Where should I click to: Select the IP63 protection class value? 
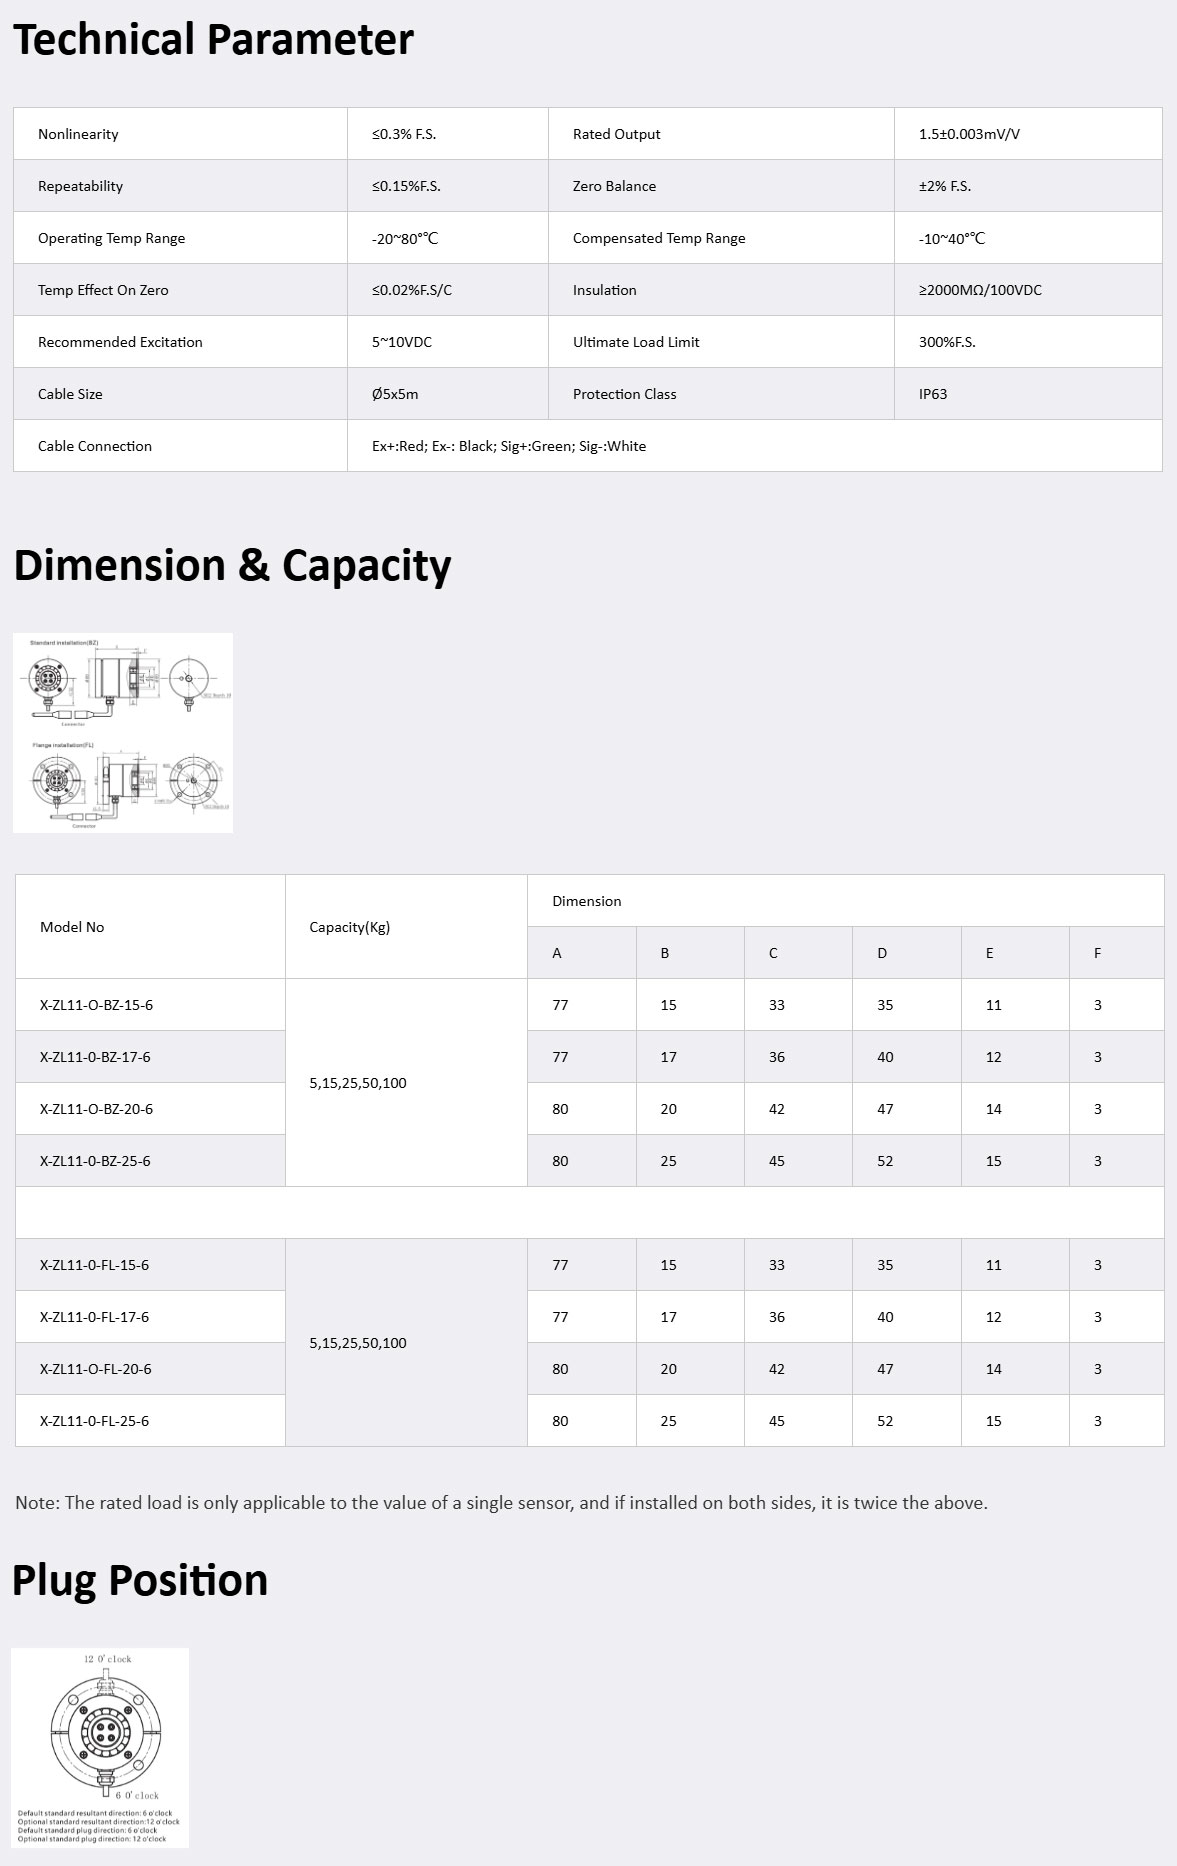tap(932, 394)
